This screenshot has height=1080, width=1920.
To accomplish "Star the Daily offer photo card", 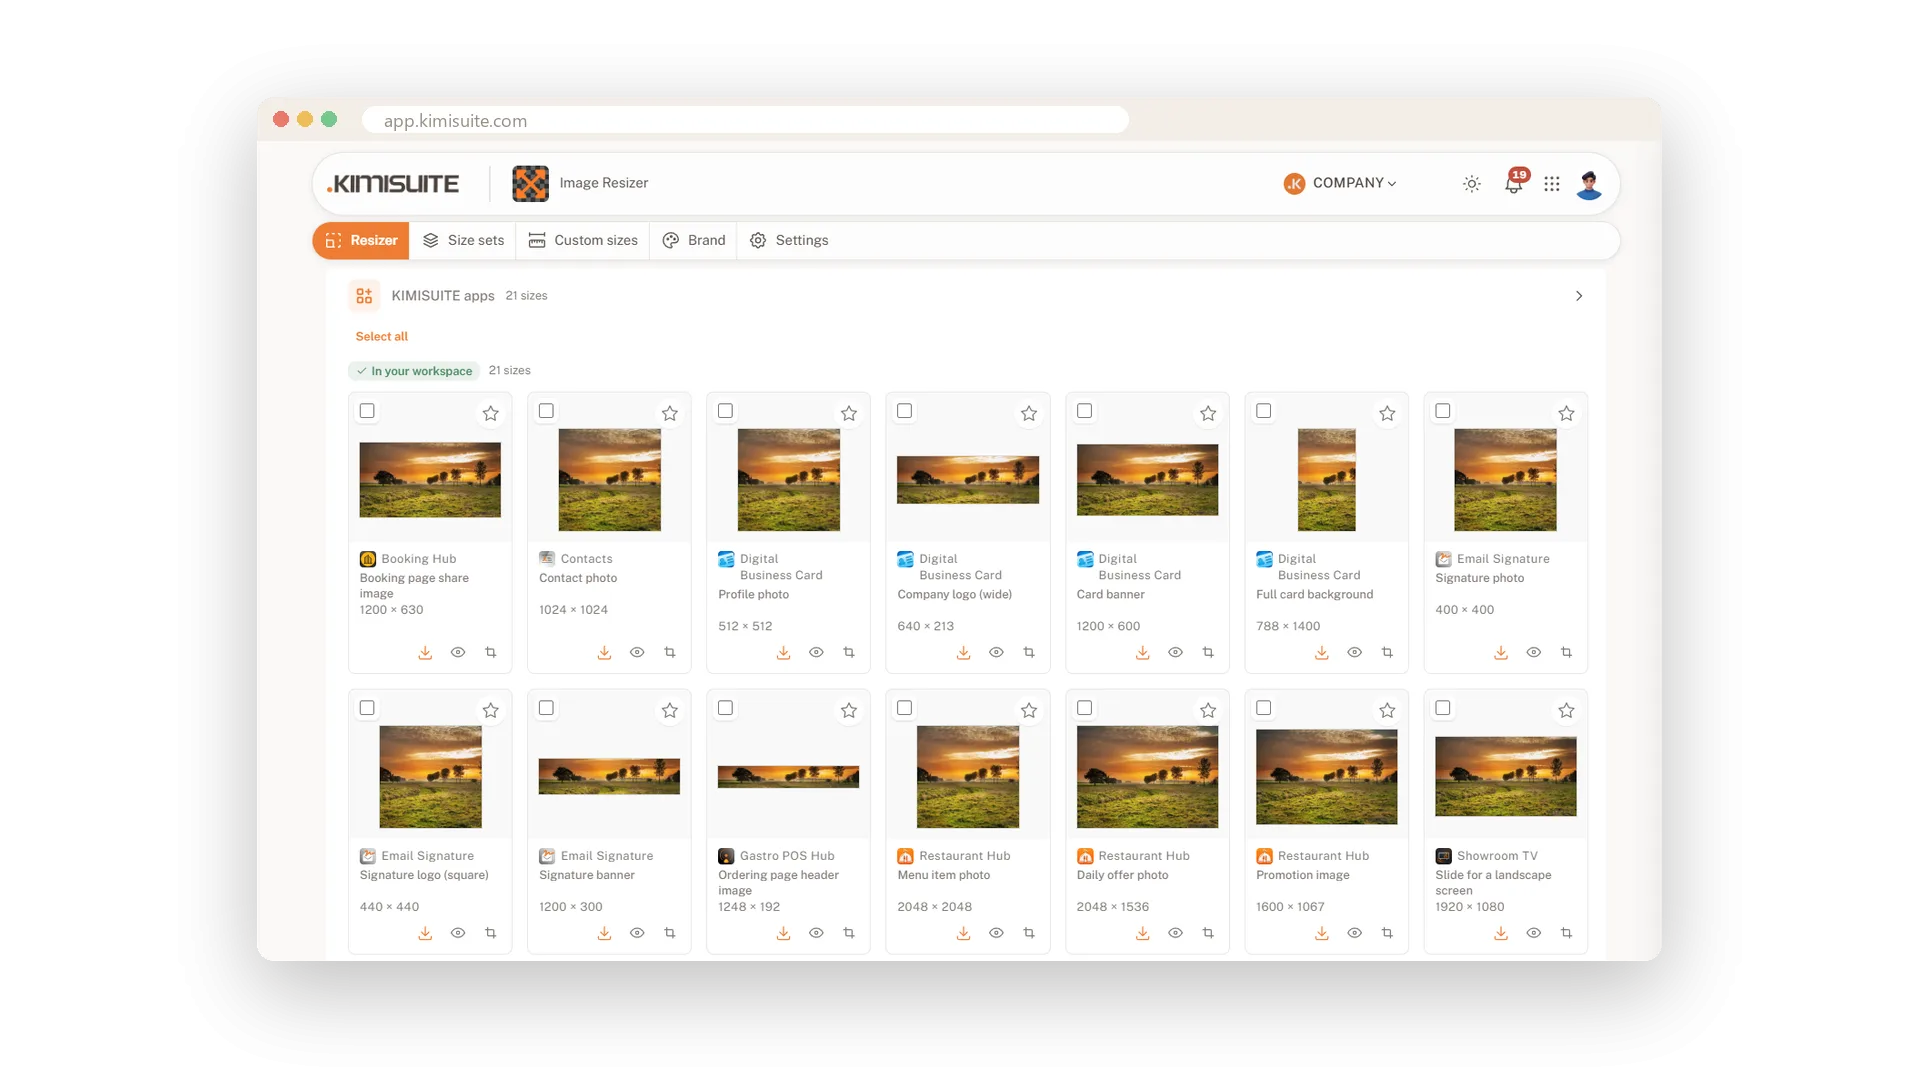I will pos(1208,710).
